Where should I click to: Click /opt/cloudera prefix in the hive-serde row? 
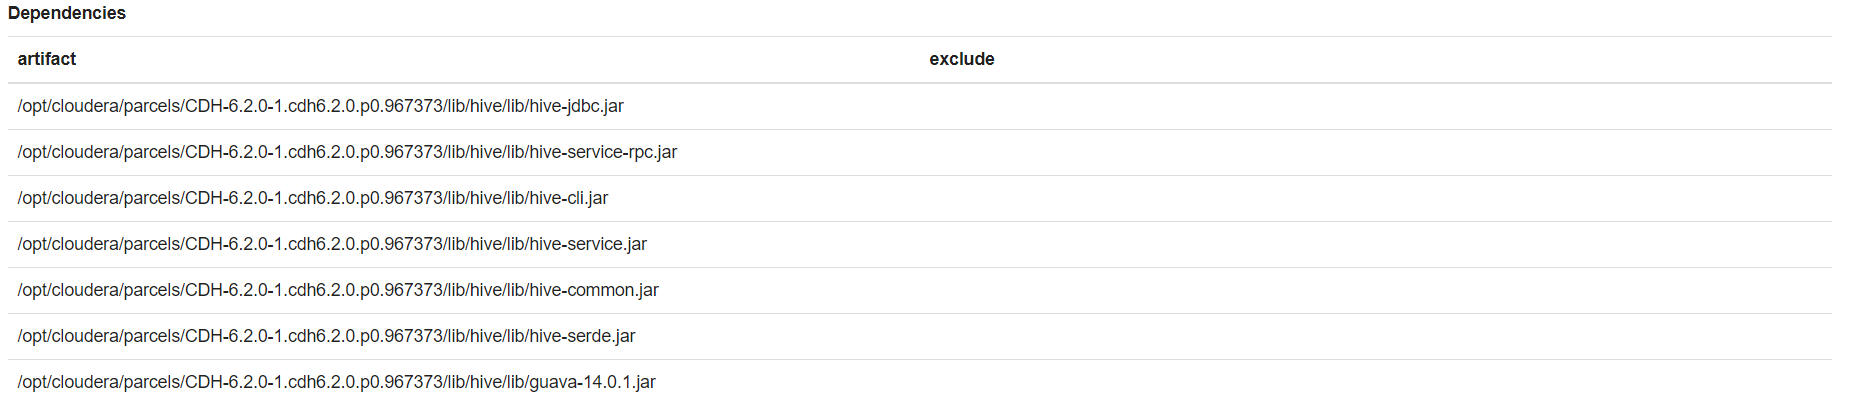[68, 336]
